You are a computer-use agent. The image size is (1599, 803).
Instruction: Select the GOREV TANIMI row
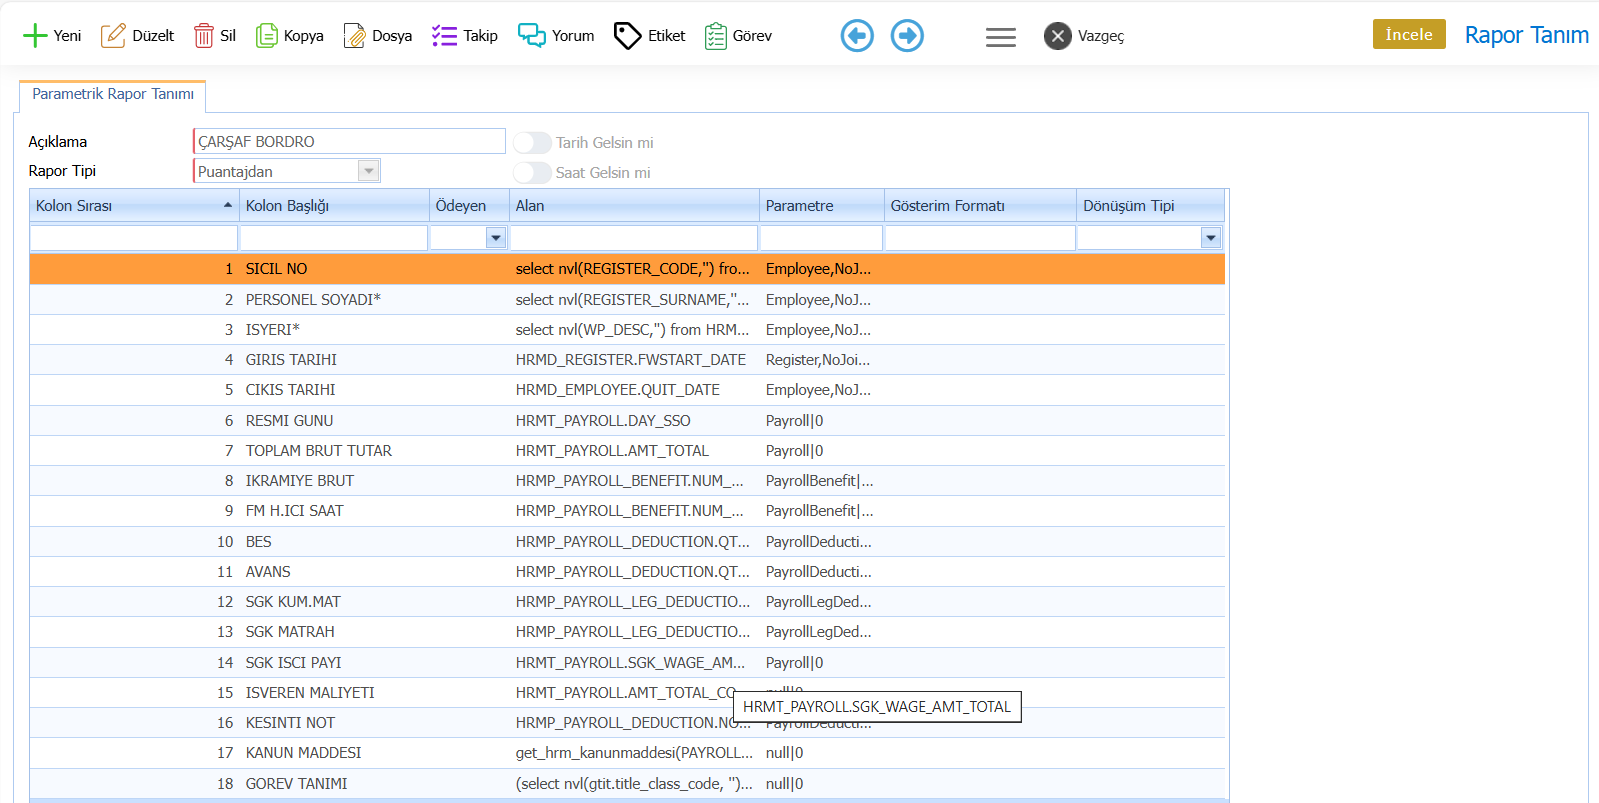627,784
